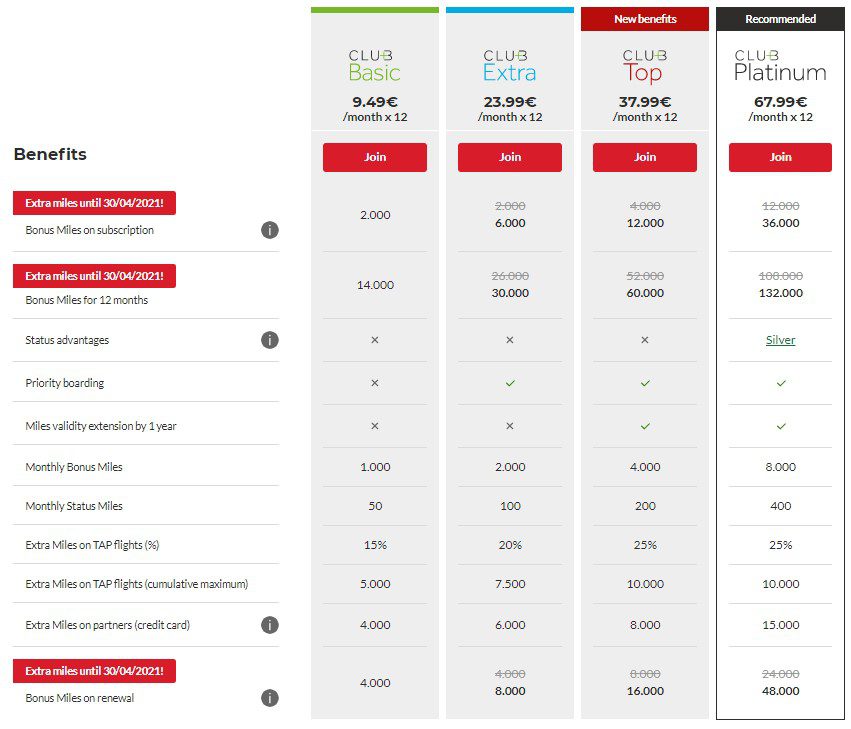851x729 pixels.
Task: Click the Club Top logo
Action: point(645,67)
